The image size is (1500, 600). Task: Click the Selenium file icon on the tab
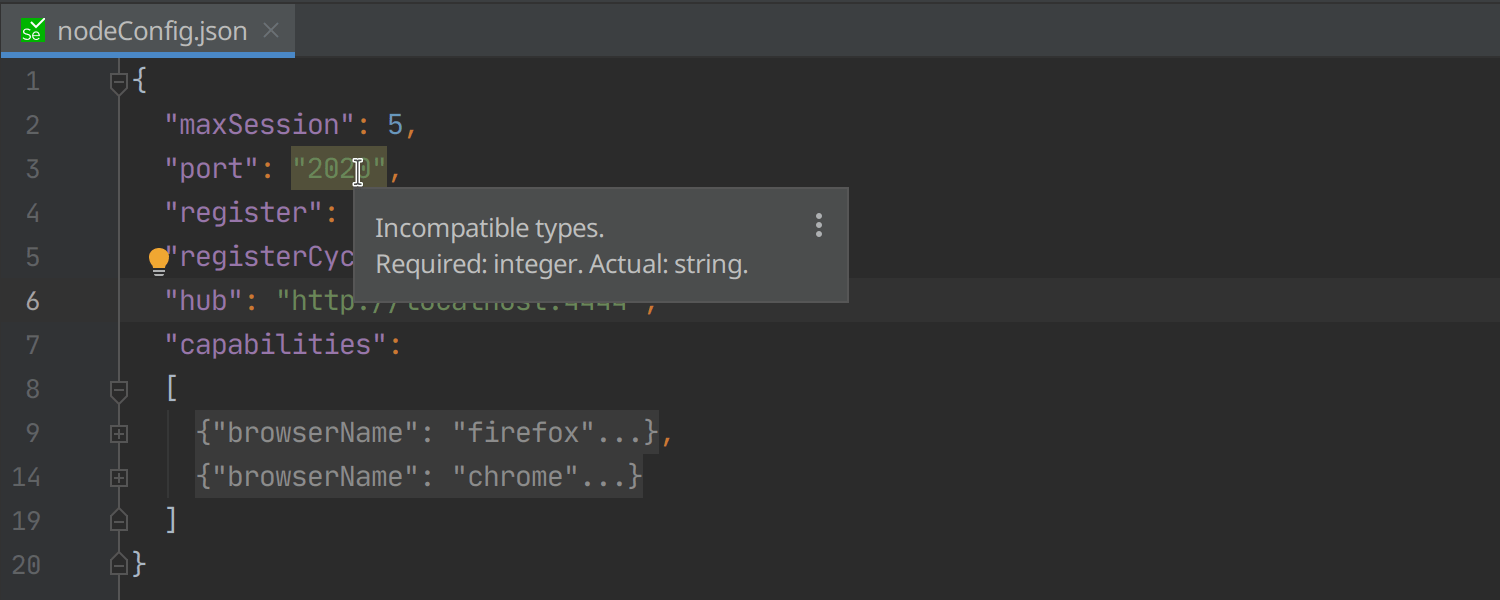point(33,30)
